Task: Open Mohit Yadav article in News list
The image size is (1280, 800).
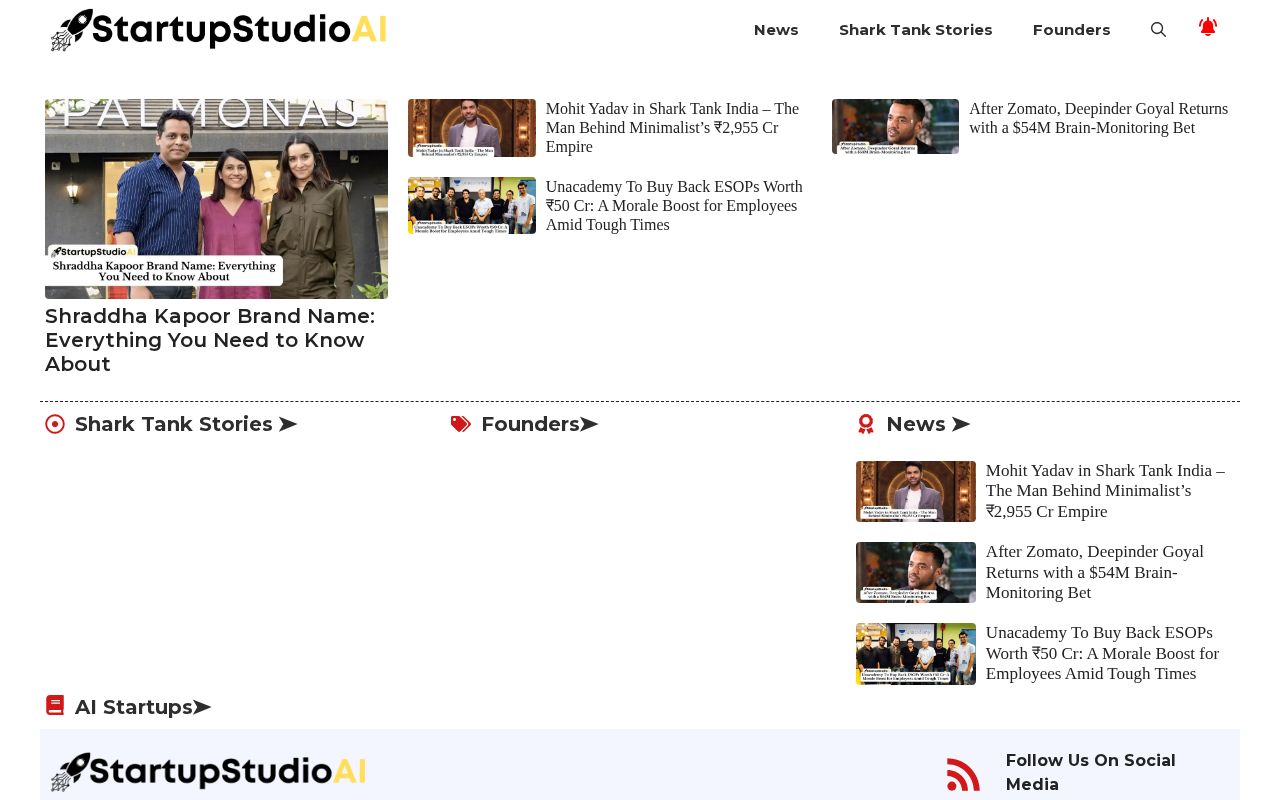Action: coord(1105,491)
